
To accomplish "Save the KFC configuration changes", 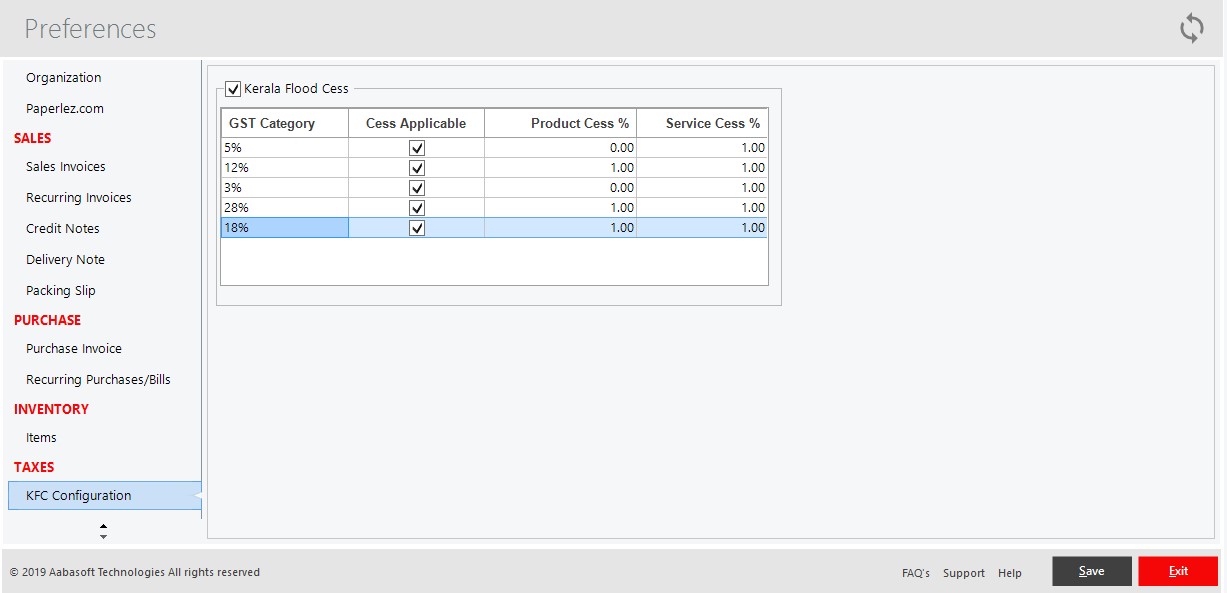I will pos(1091,570).
